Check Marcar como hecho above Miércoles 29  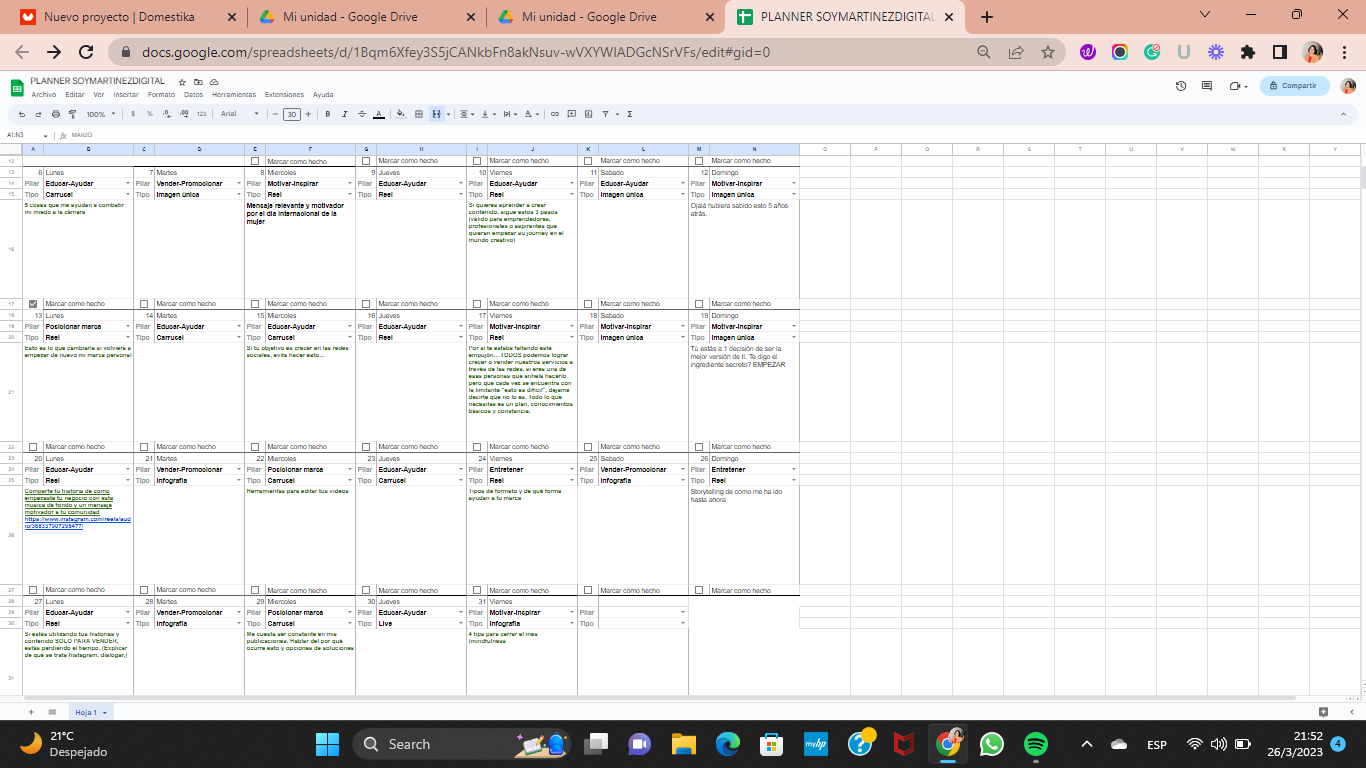point(255,590)
